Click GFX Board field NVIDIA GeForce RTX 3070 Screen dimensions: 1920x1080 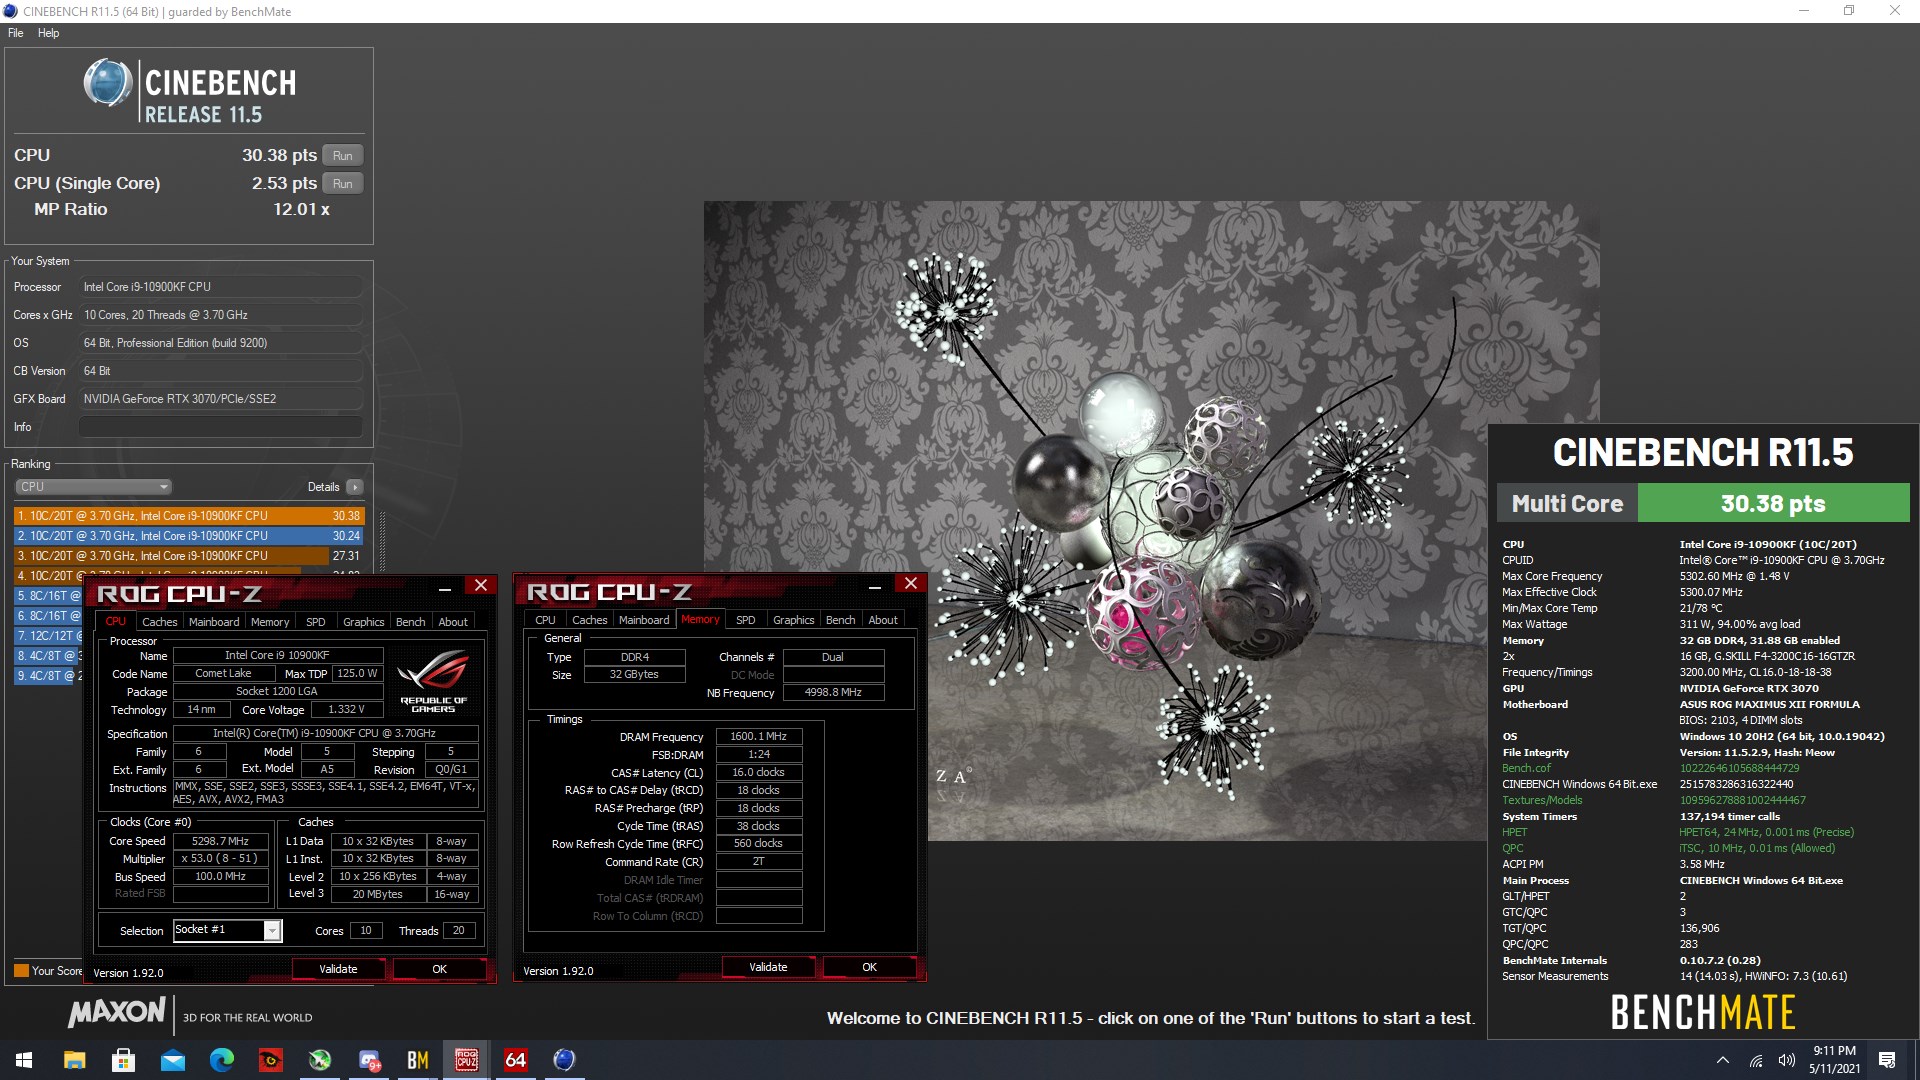coord(221,399)
